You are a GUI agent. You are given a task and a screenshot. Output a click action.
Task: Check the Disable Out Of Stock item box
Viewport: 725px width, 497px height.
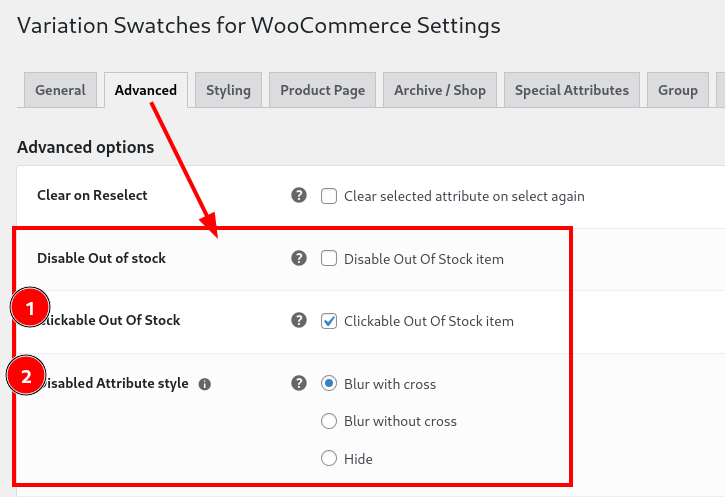329,258
